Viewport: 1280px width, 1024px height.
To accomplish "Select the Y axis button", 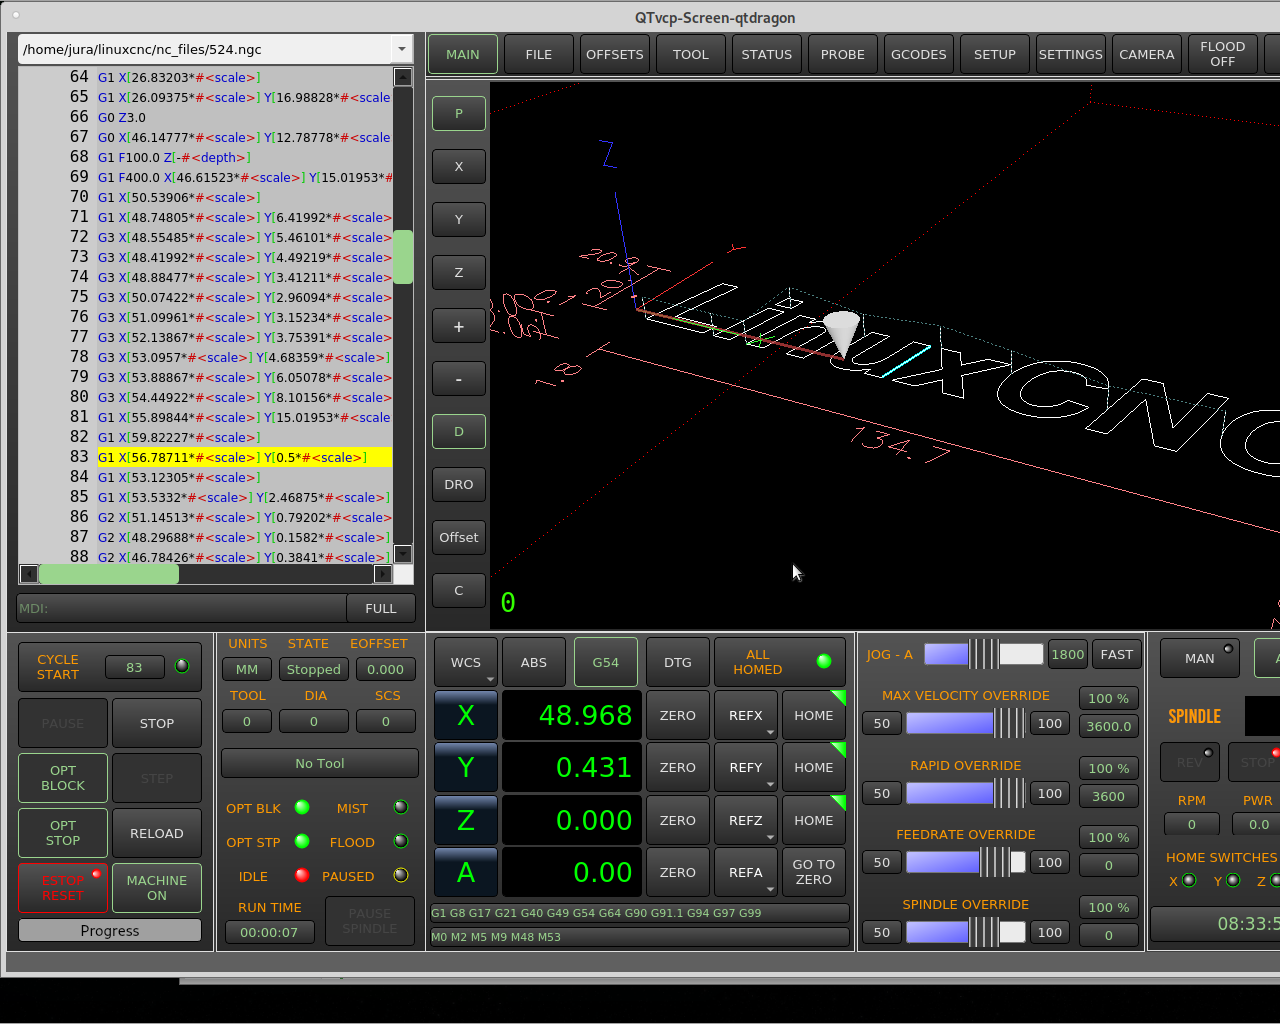I will tap(466, 767).
